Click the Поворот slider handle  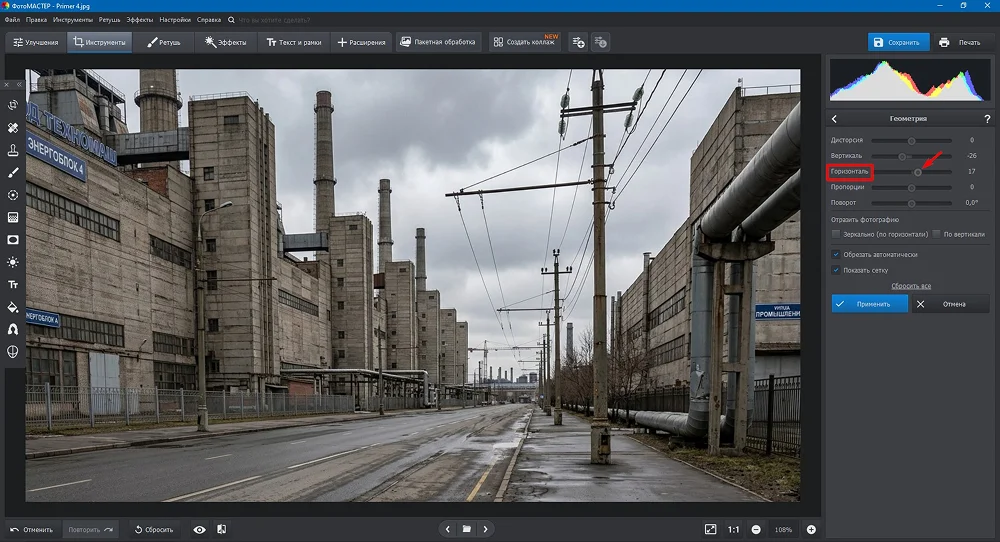click(911, 203)
